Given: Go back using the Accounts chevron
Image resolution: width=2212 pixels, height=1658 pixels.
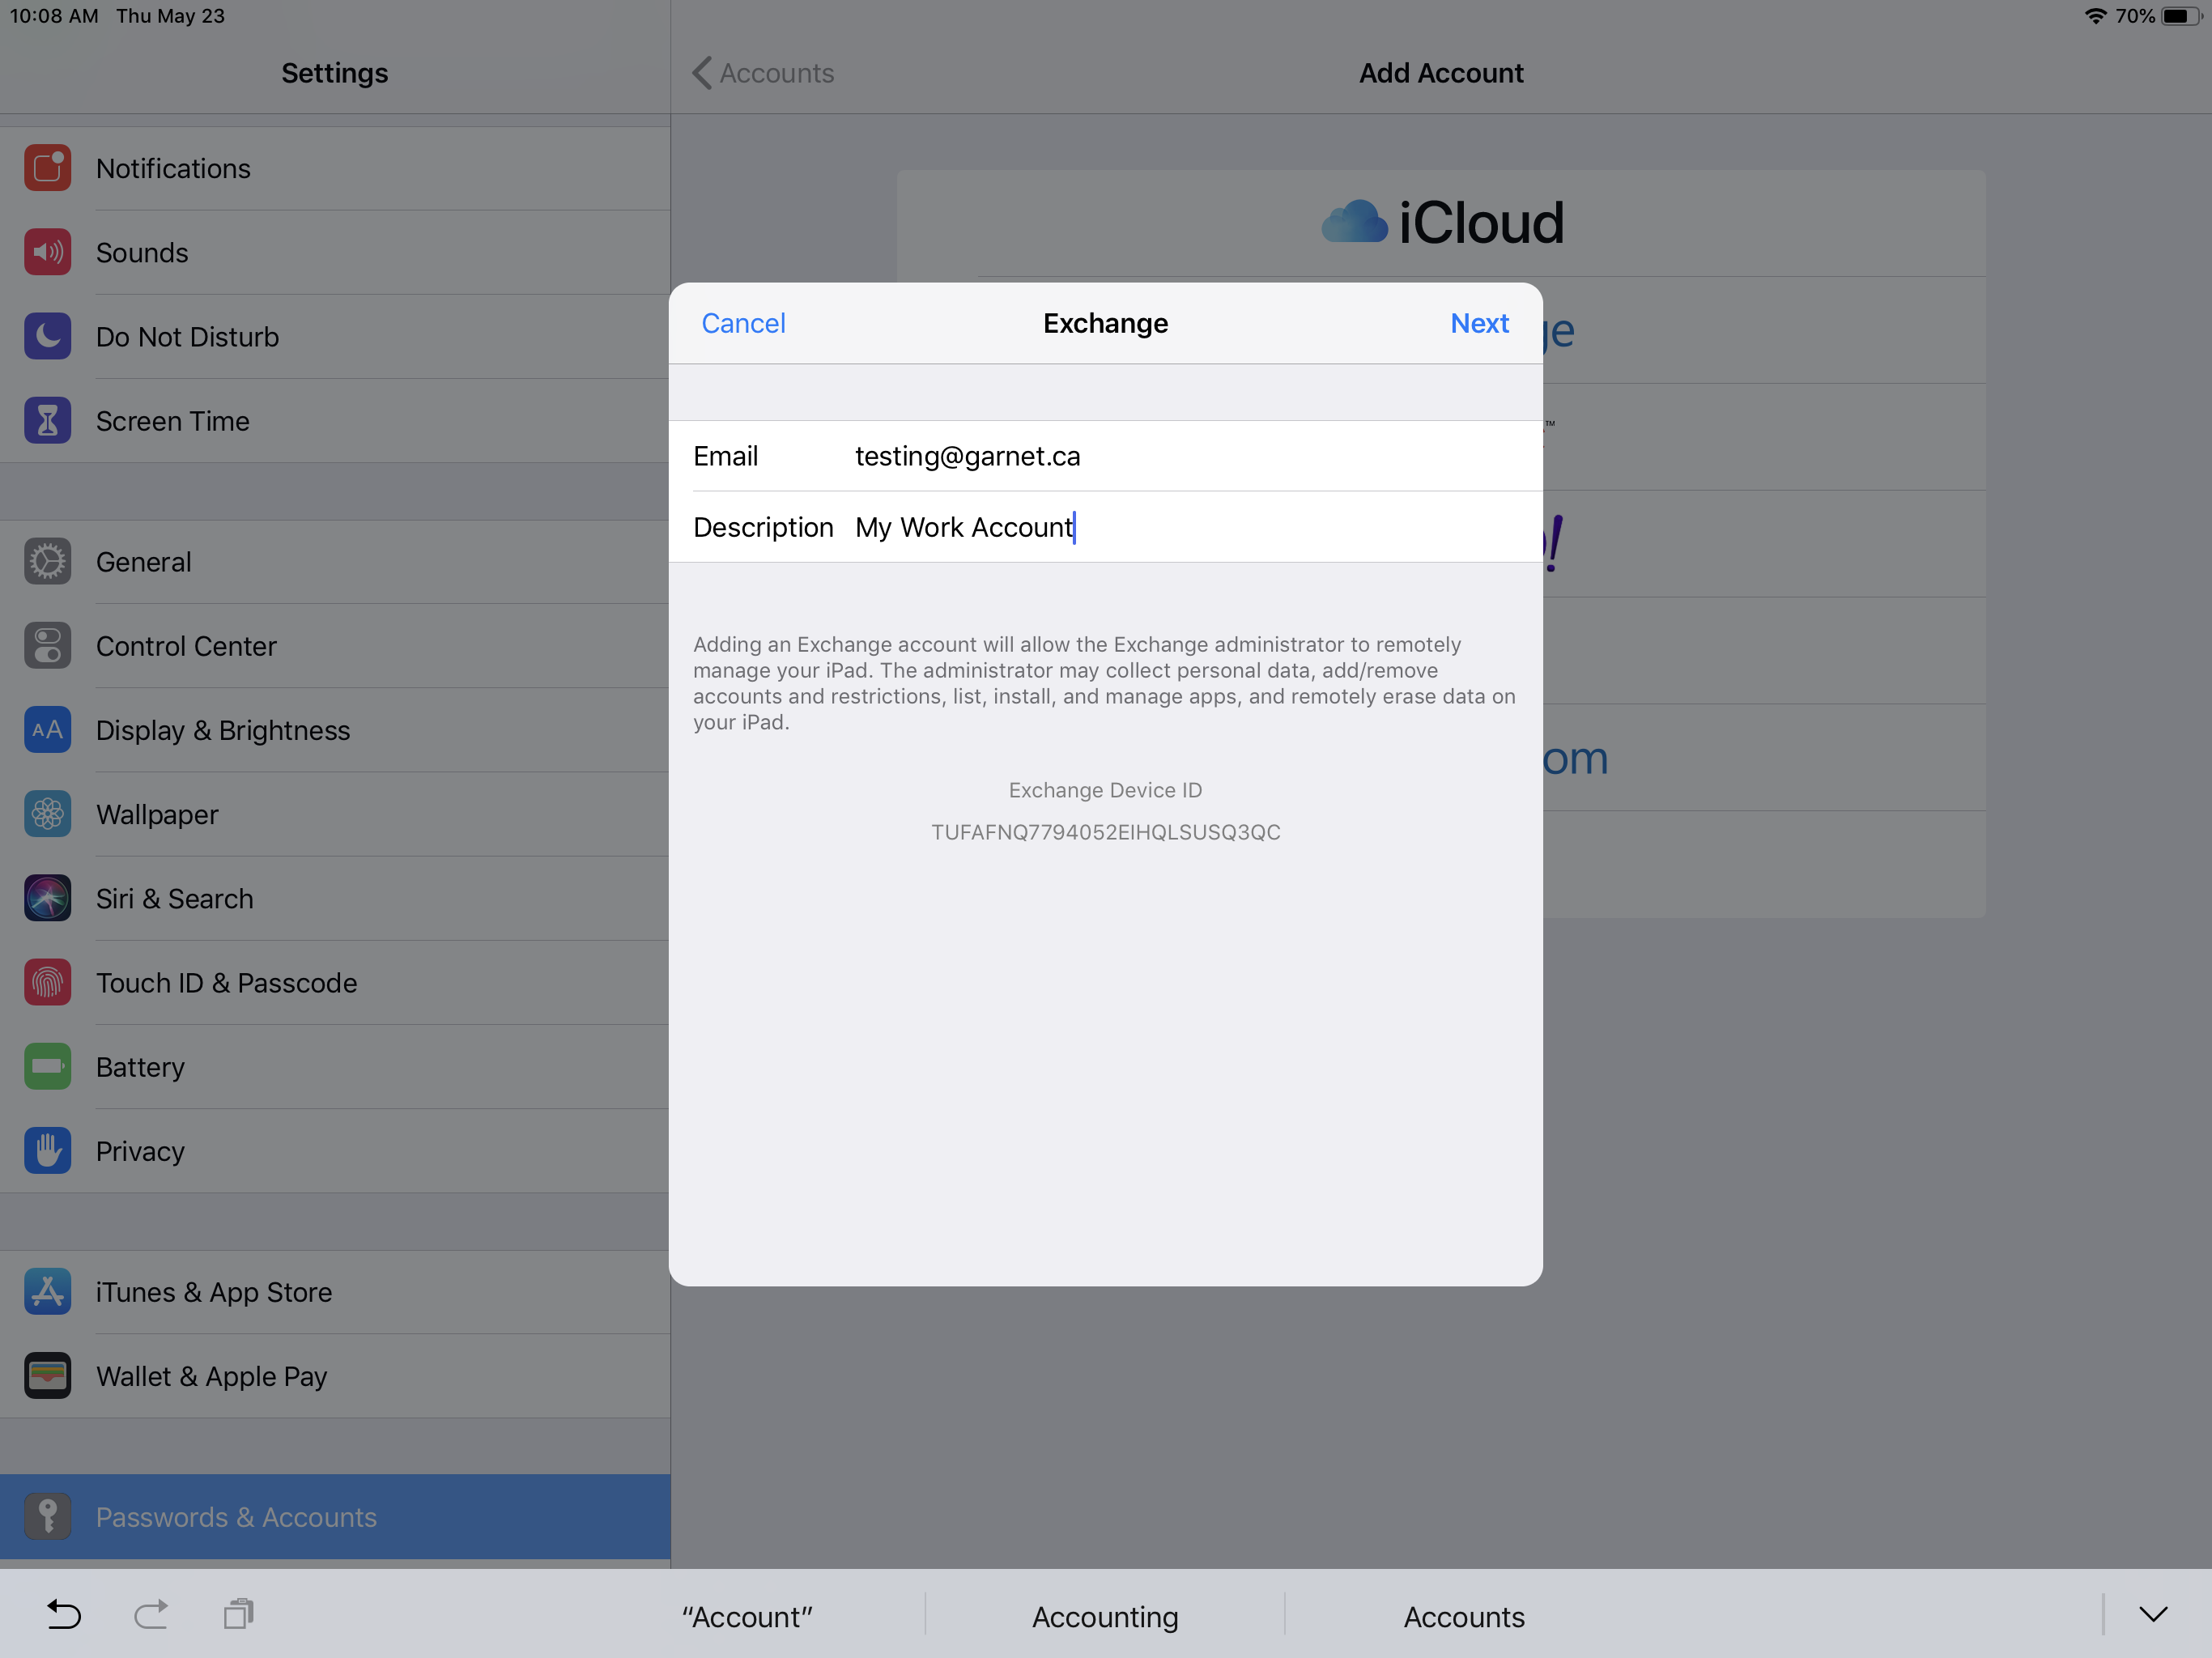Looking at the screenshot, I should click(x=764, y=73).
